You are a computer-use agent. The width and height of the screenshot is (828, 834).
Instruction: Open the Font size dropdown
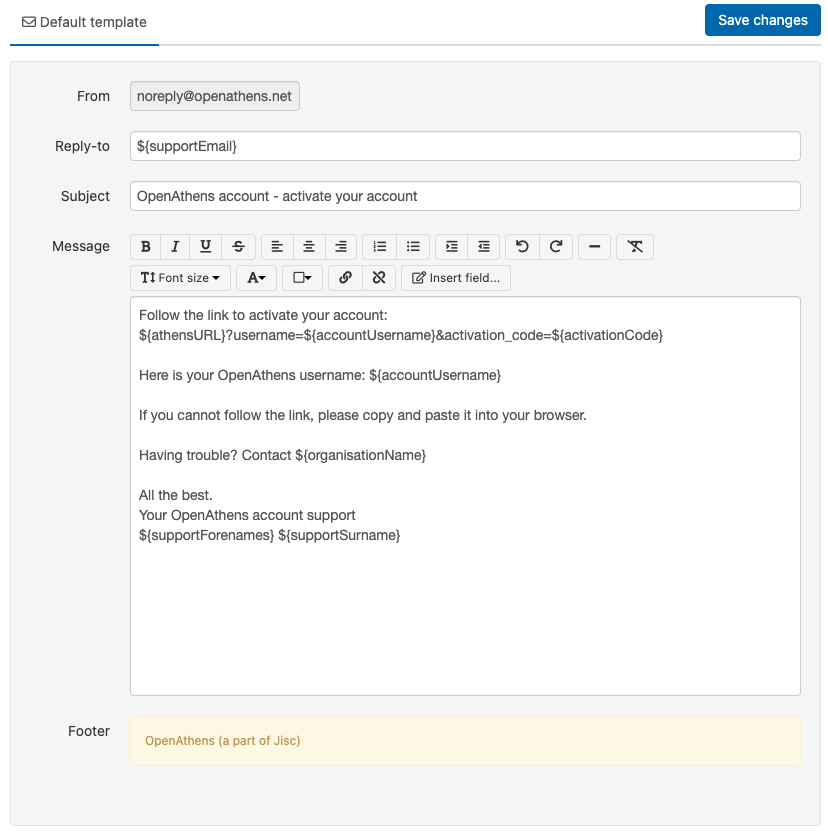point(180,278)
